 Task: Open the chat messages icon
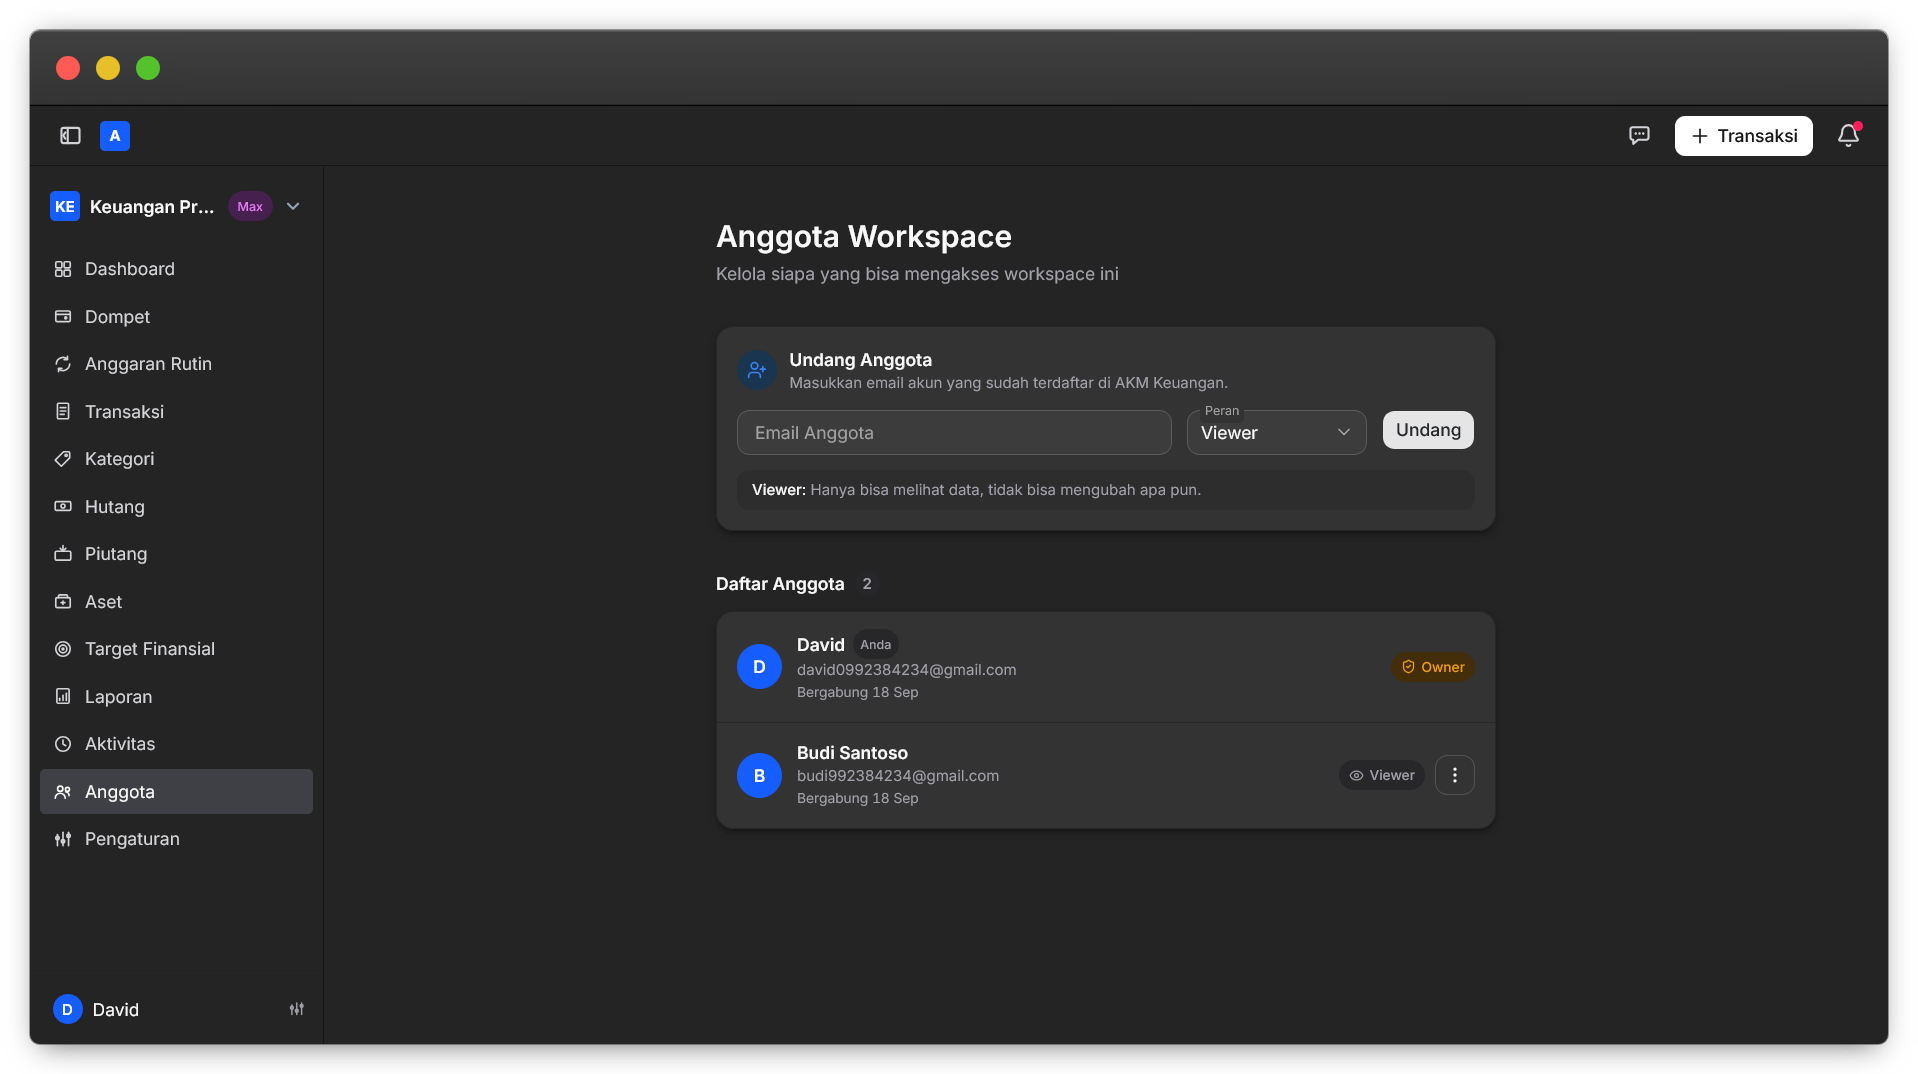(x=1639, y=136)
